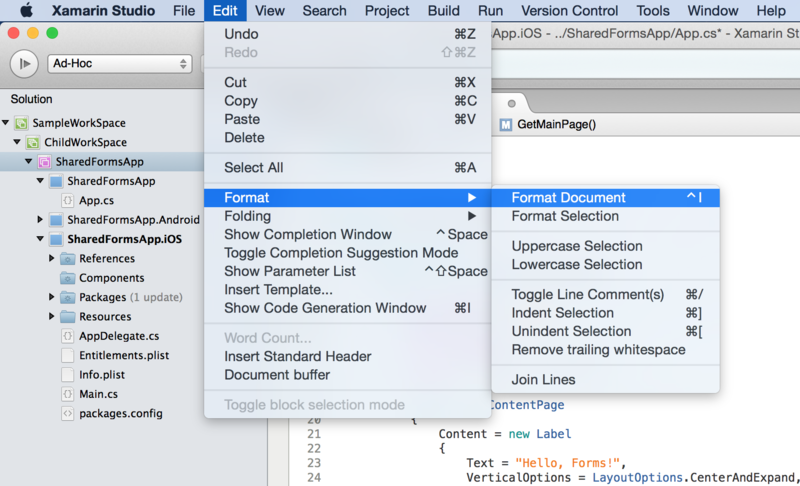
Task: Click the ChildWorkSpace workspace icon
Action: pyautogui.click(x=32, y=142)
